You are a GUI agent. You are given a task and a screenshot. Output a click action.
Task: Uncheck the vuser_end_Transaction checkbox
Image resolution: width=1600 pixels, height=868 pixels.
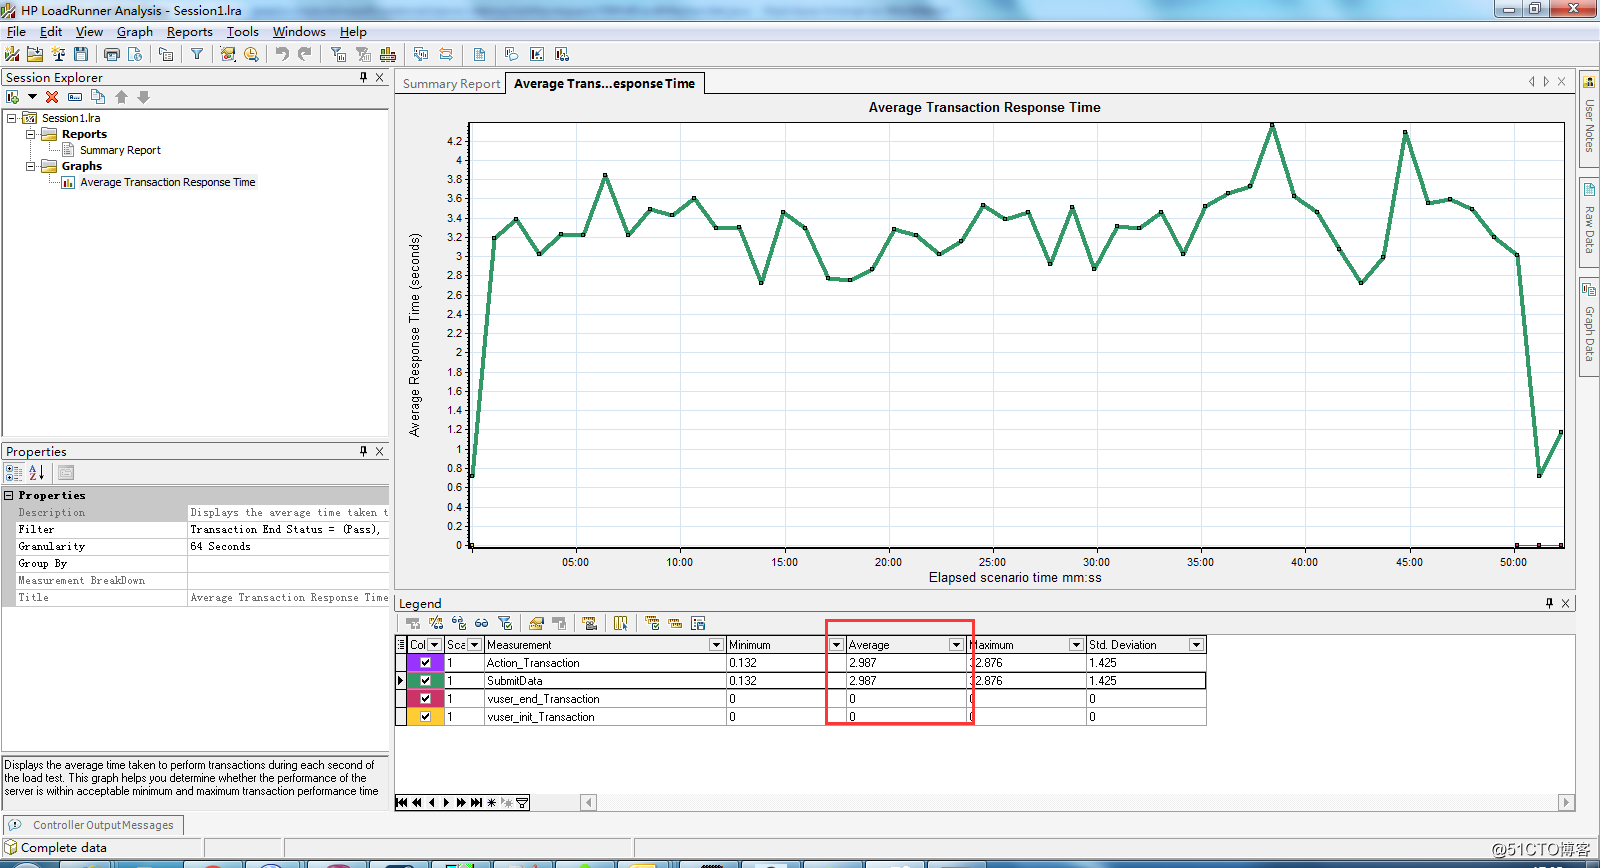click(425, 698)
